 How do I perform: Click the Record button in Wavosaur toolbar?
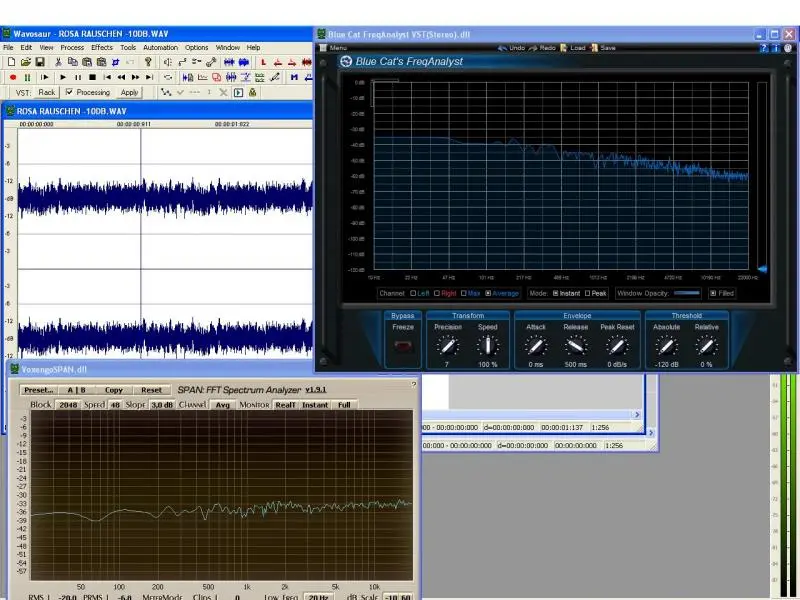[12, 77]
